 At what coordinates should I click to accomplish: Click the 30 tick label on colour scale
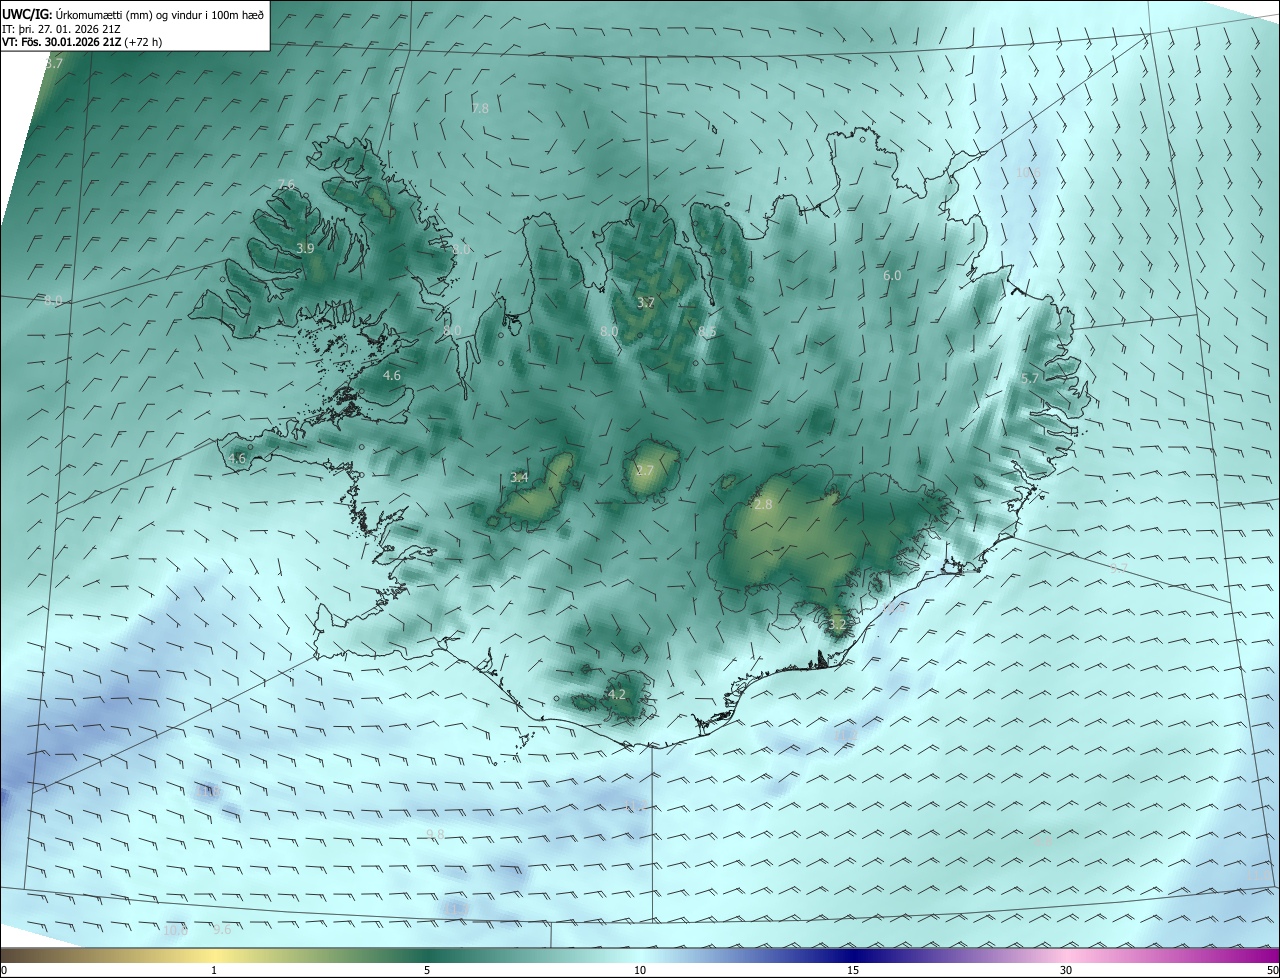[1066, 971]
